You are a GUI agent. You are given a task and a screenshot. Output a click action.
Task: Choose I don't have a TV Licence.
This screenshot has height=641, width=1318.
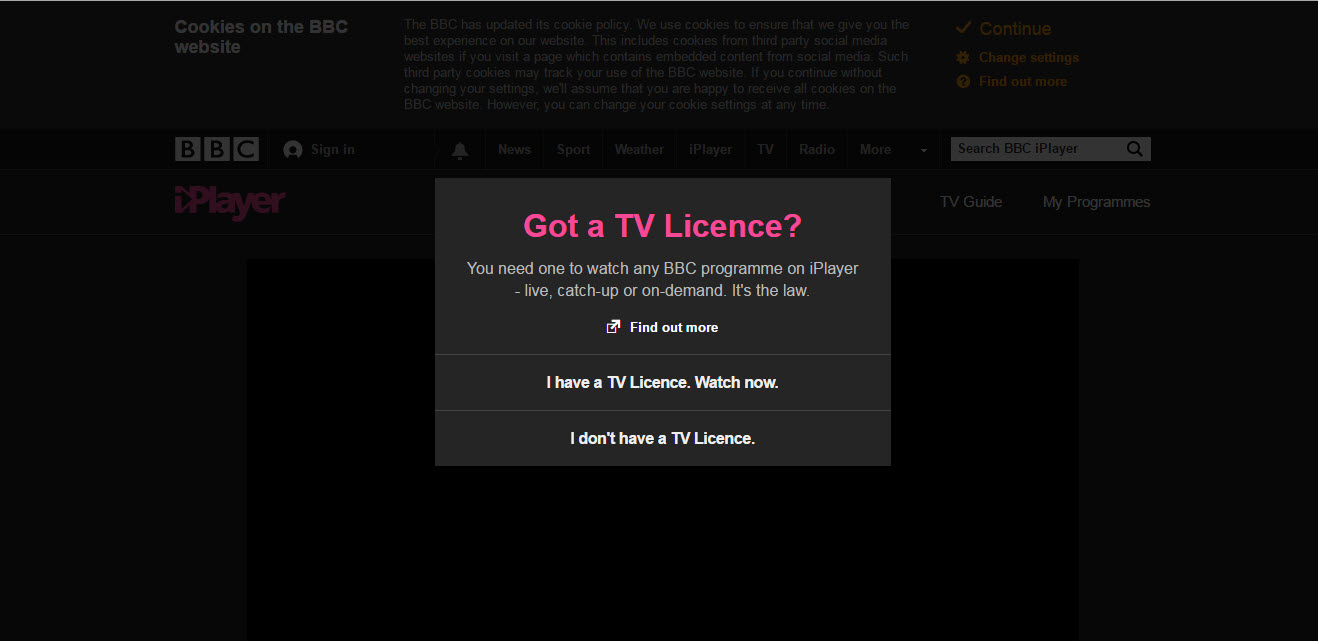pos(663,438)
